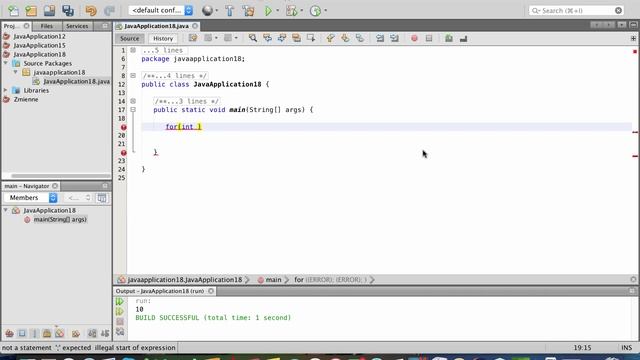
Task: Click the Clean and Build icon
Action: tap(248, 11)
